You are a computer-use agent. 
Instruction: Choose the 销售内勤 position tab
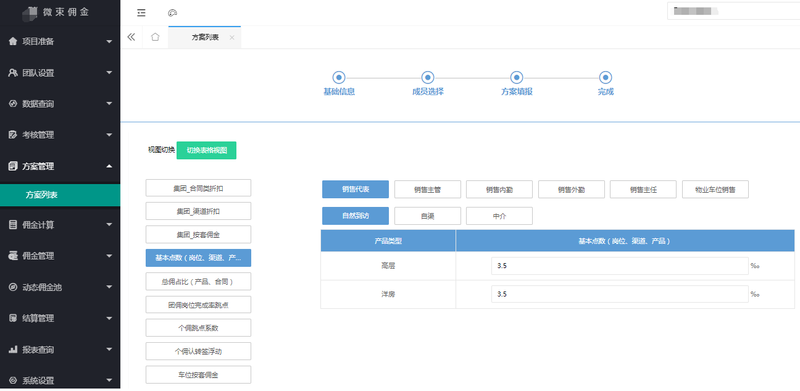[x=499, y=189]
